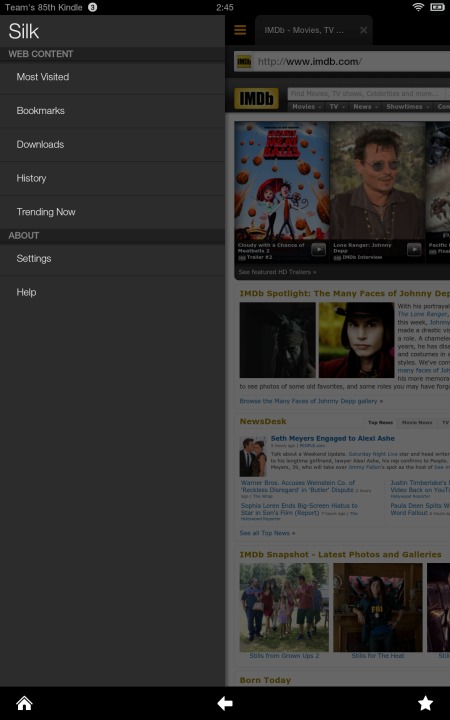Open Seth Meyers Engaged to Alexi Ashe headline
450x720 pixels.
[x=332, y=439]
